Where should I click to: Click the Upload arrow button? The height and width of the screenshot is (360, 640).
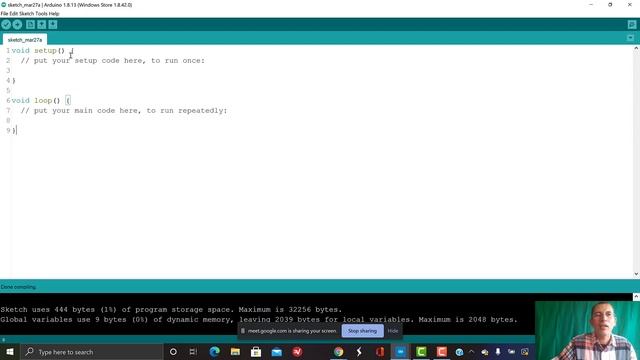tap(17, 24)
